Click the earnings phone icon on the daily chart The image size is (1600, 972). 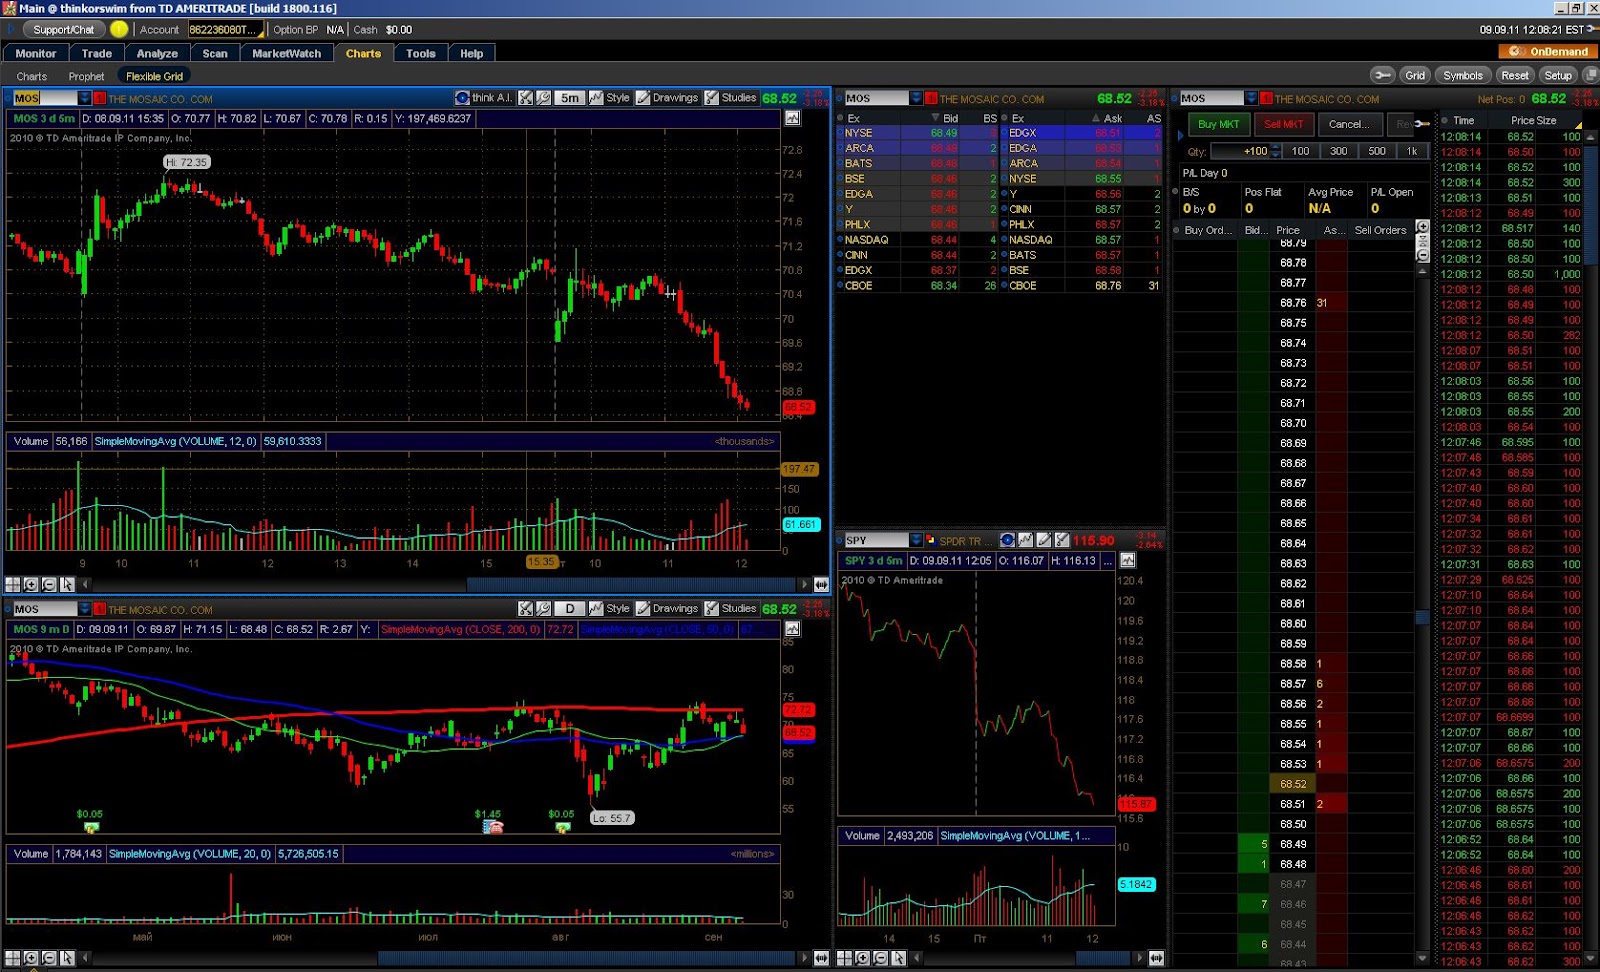point(492,827)
